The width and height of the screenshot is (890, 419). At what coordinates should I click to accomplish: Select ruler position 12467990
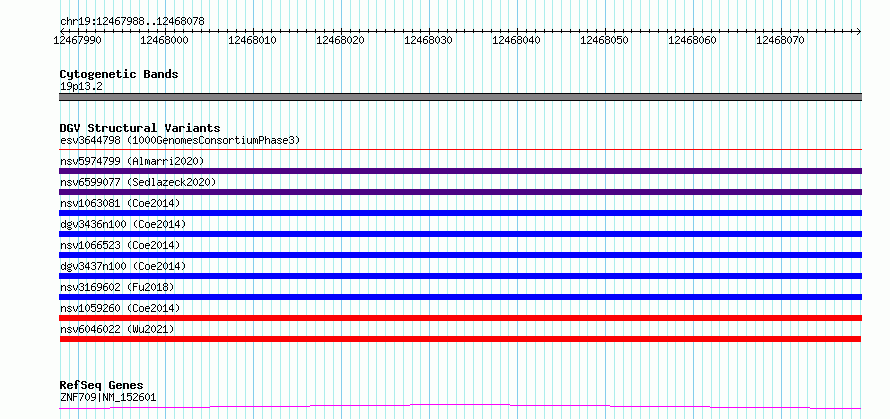tap(77, 41)
